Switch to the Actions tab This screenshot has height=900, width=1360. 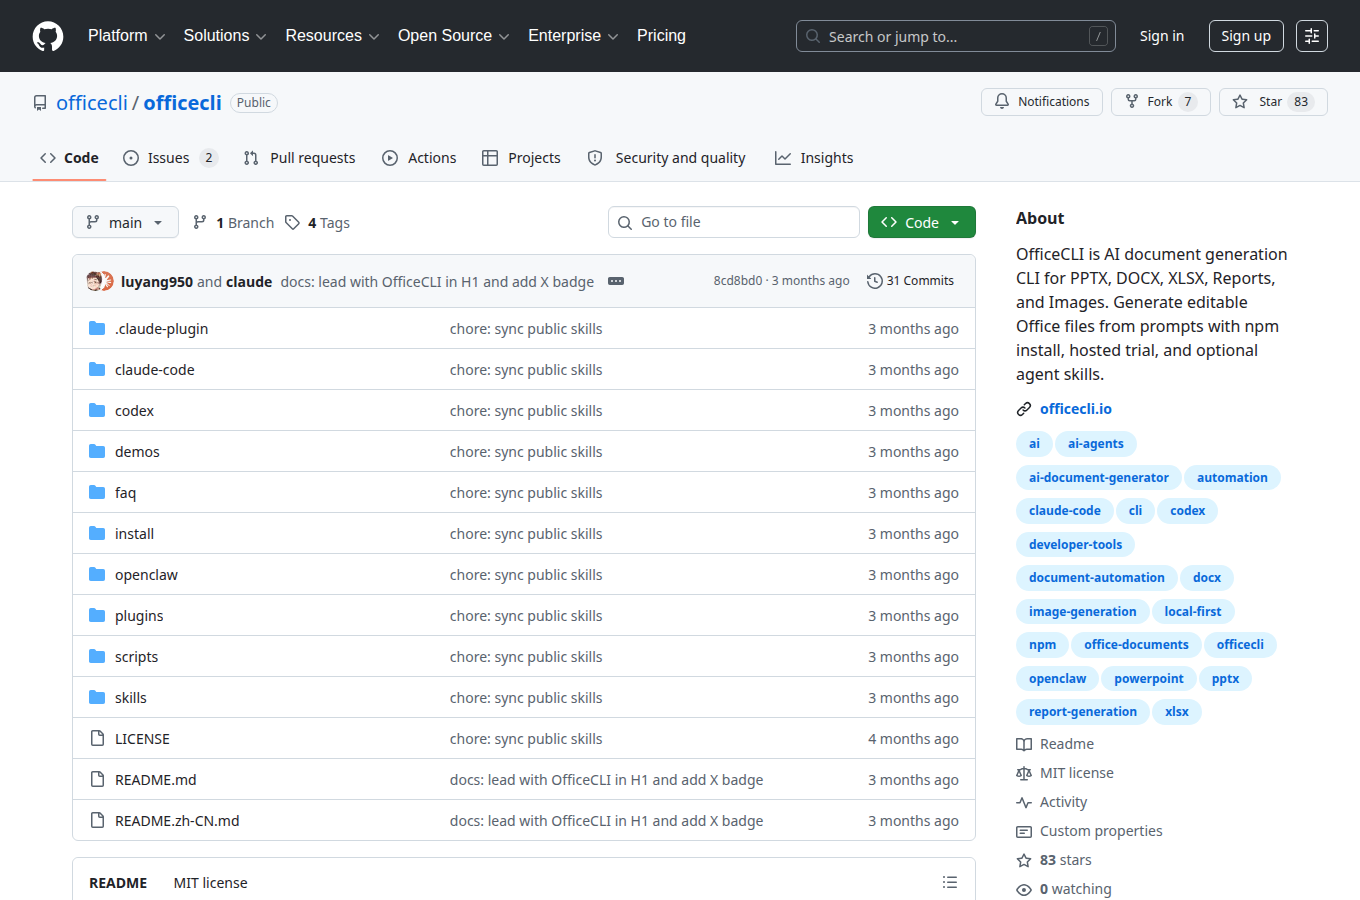[x=420, y=158]
